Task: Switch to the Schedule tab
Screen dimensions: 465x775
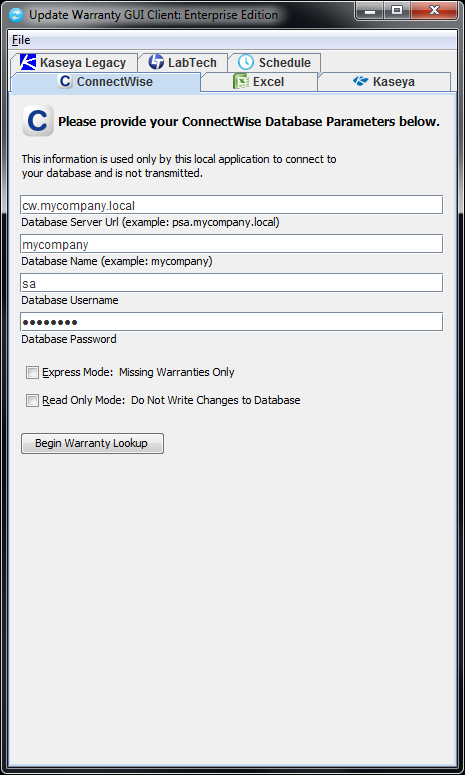Action: pos(274,63)
